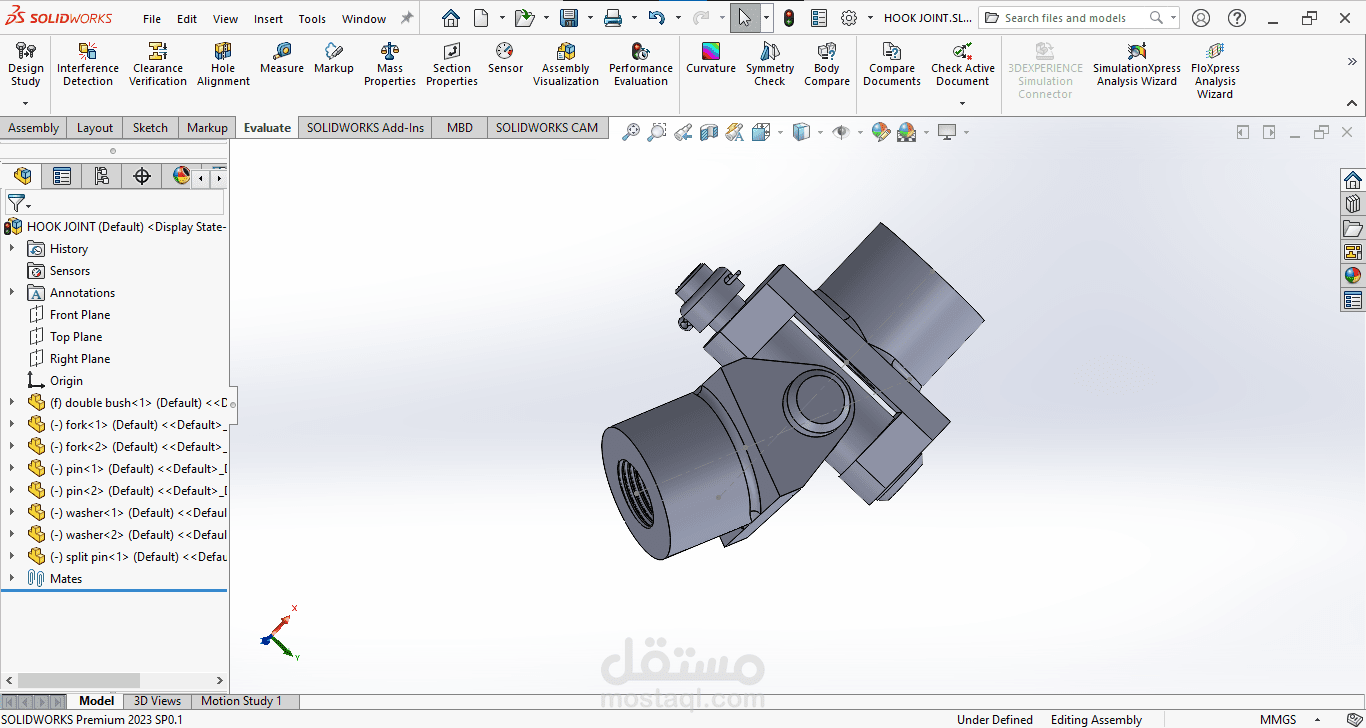Toggle the Hide/Show Items eye icon

(841, 132)
